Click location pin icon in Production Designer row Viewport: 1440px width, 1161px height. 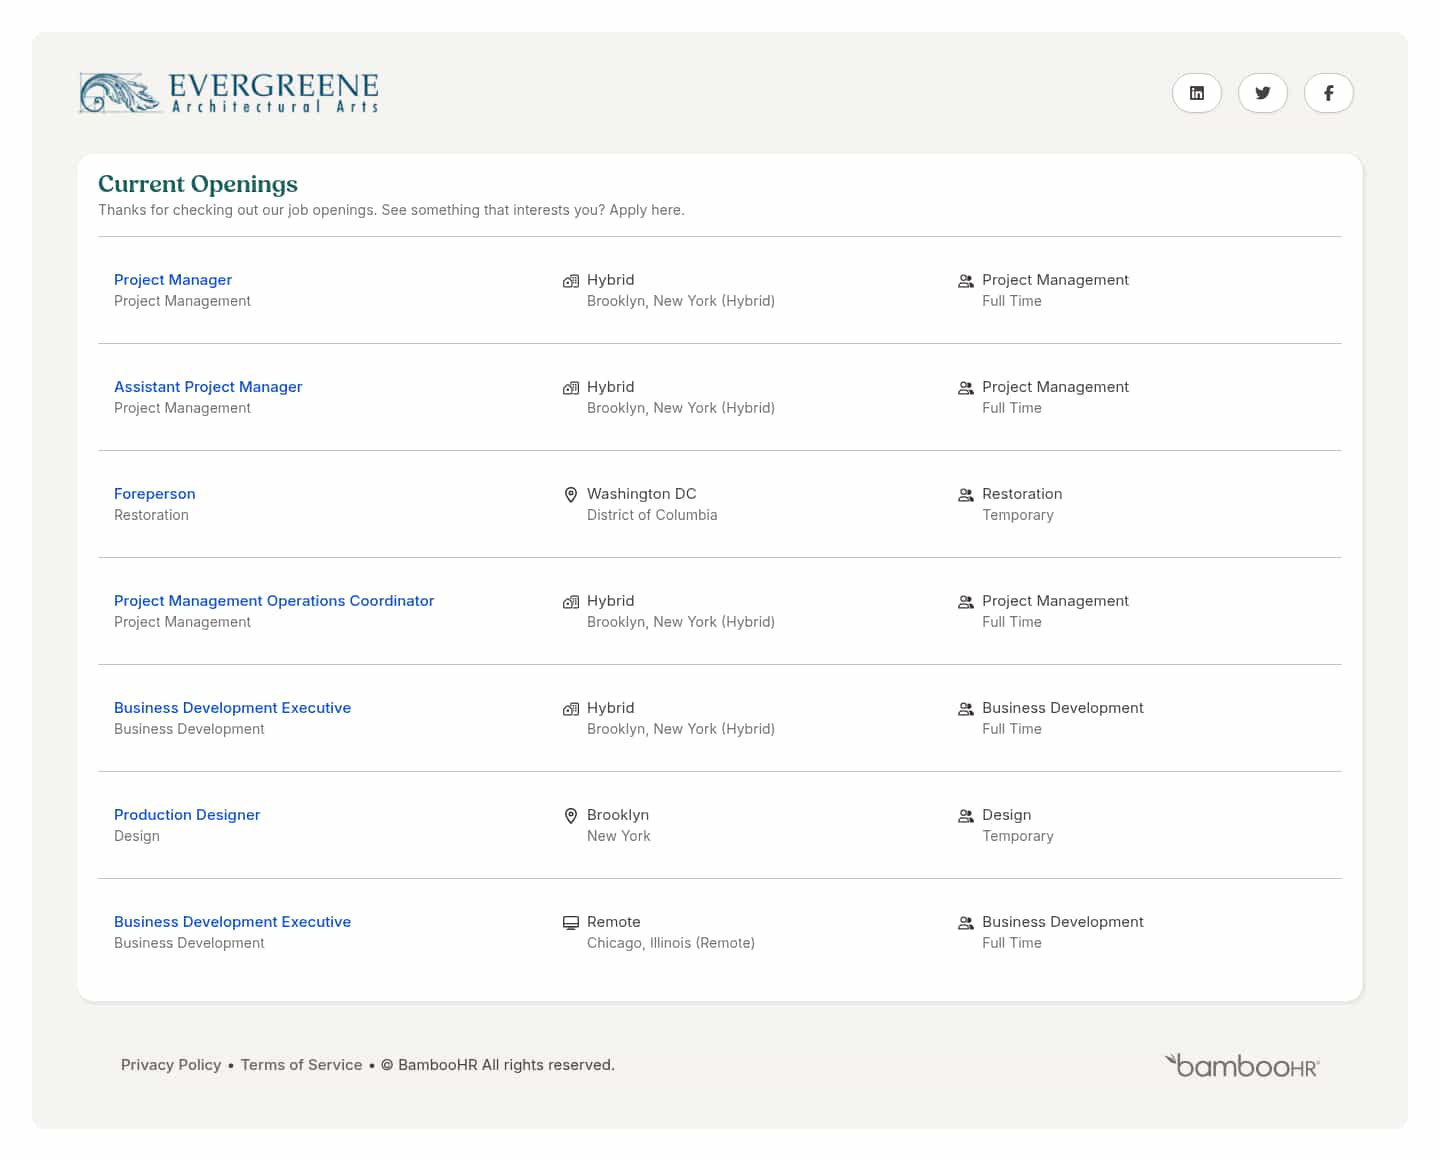click(571, 816)
